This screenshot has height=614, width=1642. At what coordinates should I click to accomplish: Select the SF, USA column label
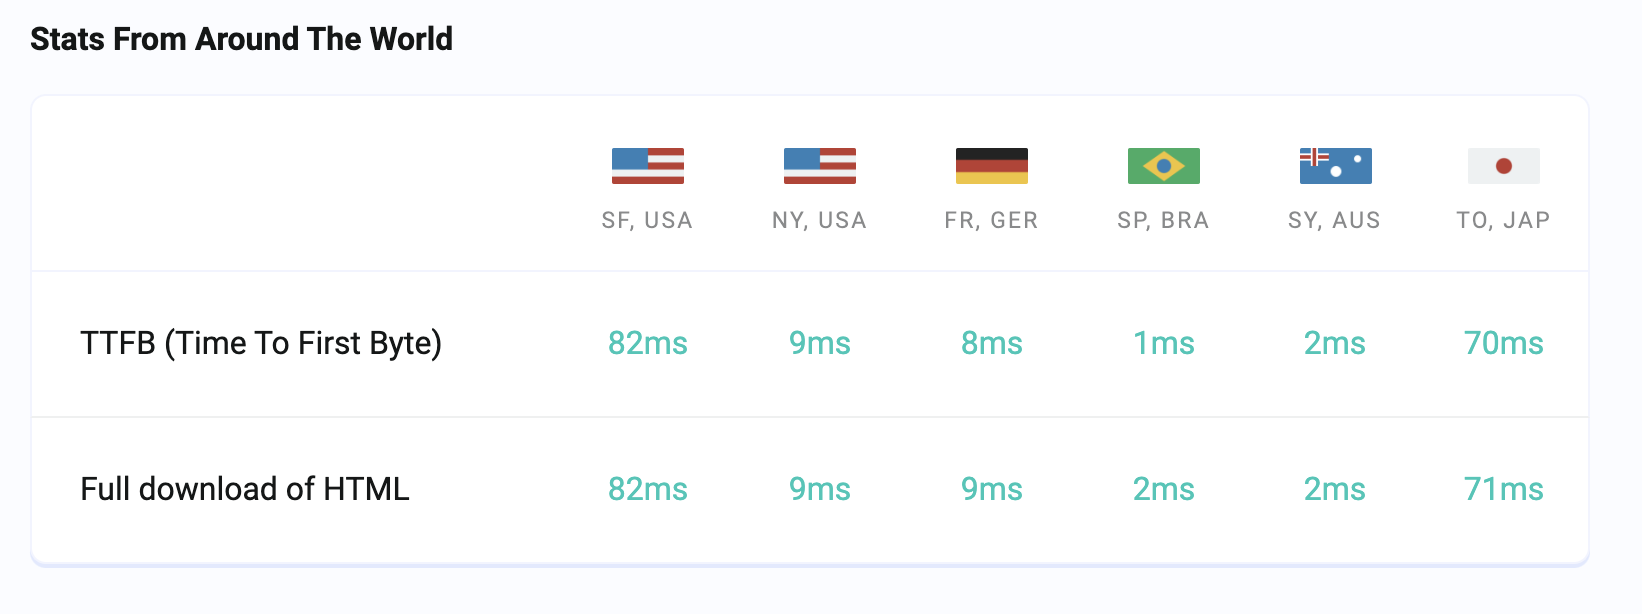tap(648, 220)
